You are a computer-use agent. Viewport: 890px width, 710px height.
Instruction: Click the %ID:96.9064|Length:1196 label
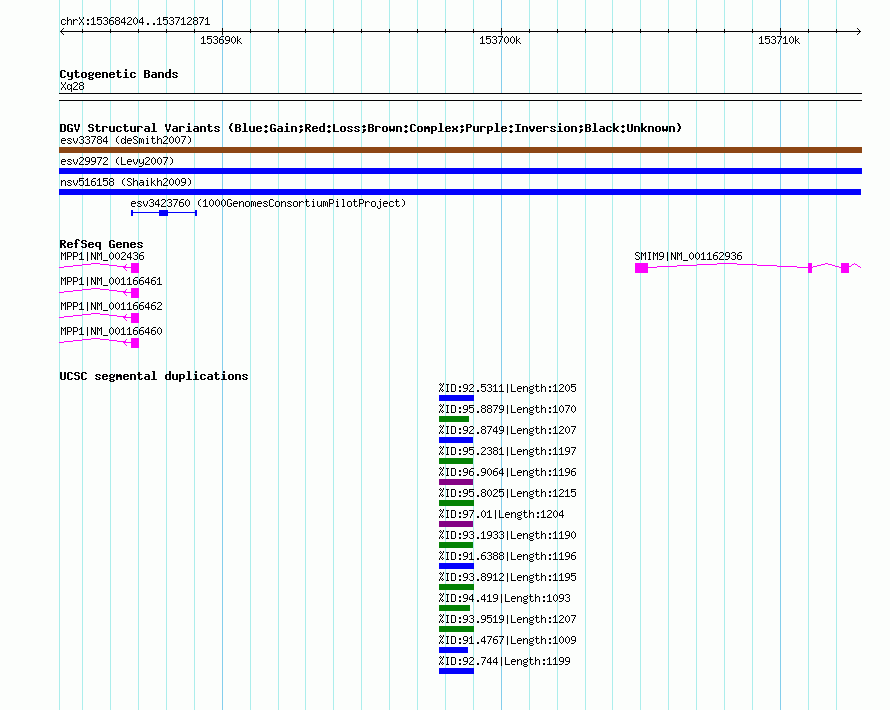[507, 472]
